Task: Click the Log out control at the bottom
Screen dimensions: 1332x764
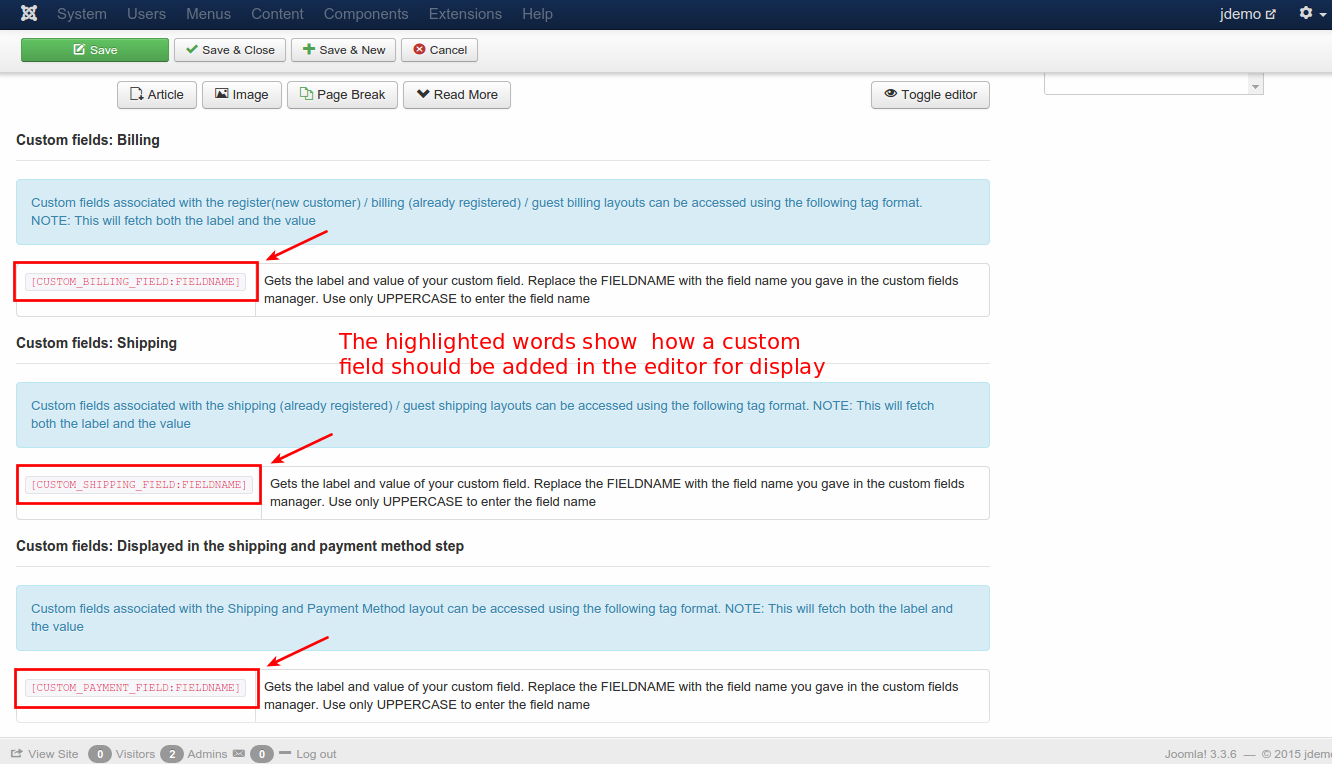Action: tap(315, 754)
